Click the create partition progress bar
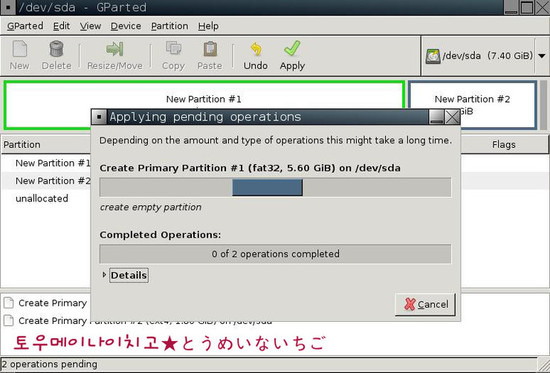 [x=275, y=187]
